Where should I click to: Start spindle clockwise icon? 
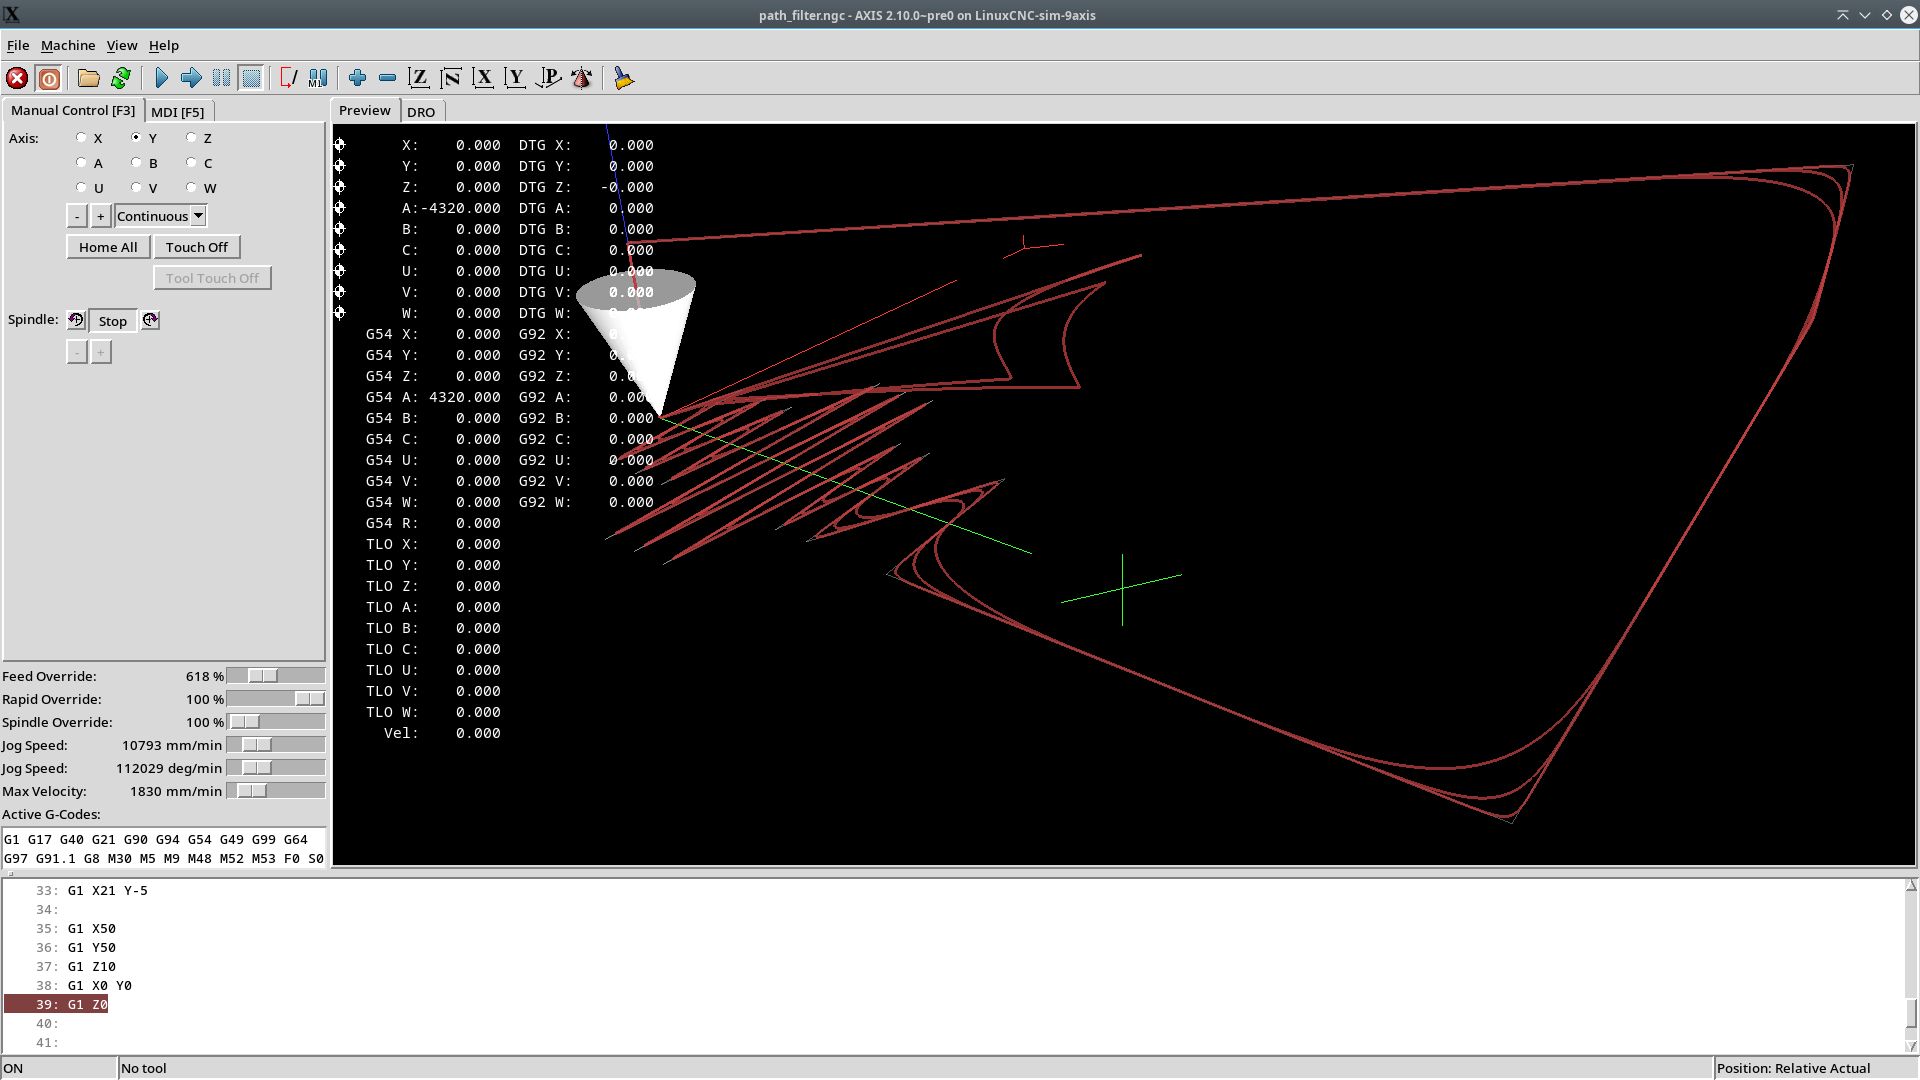click(x=150, y=320)
